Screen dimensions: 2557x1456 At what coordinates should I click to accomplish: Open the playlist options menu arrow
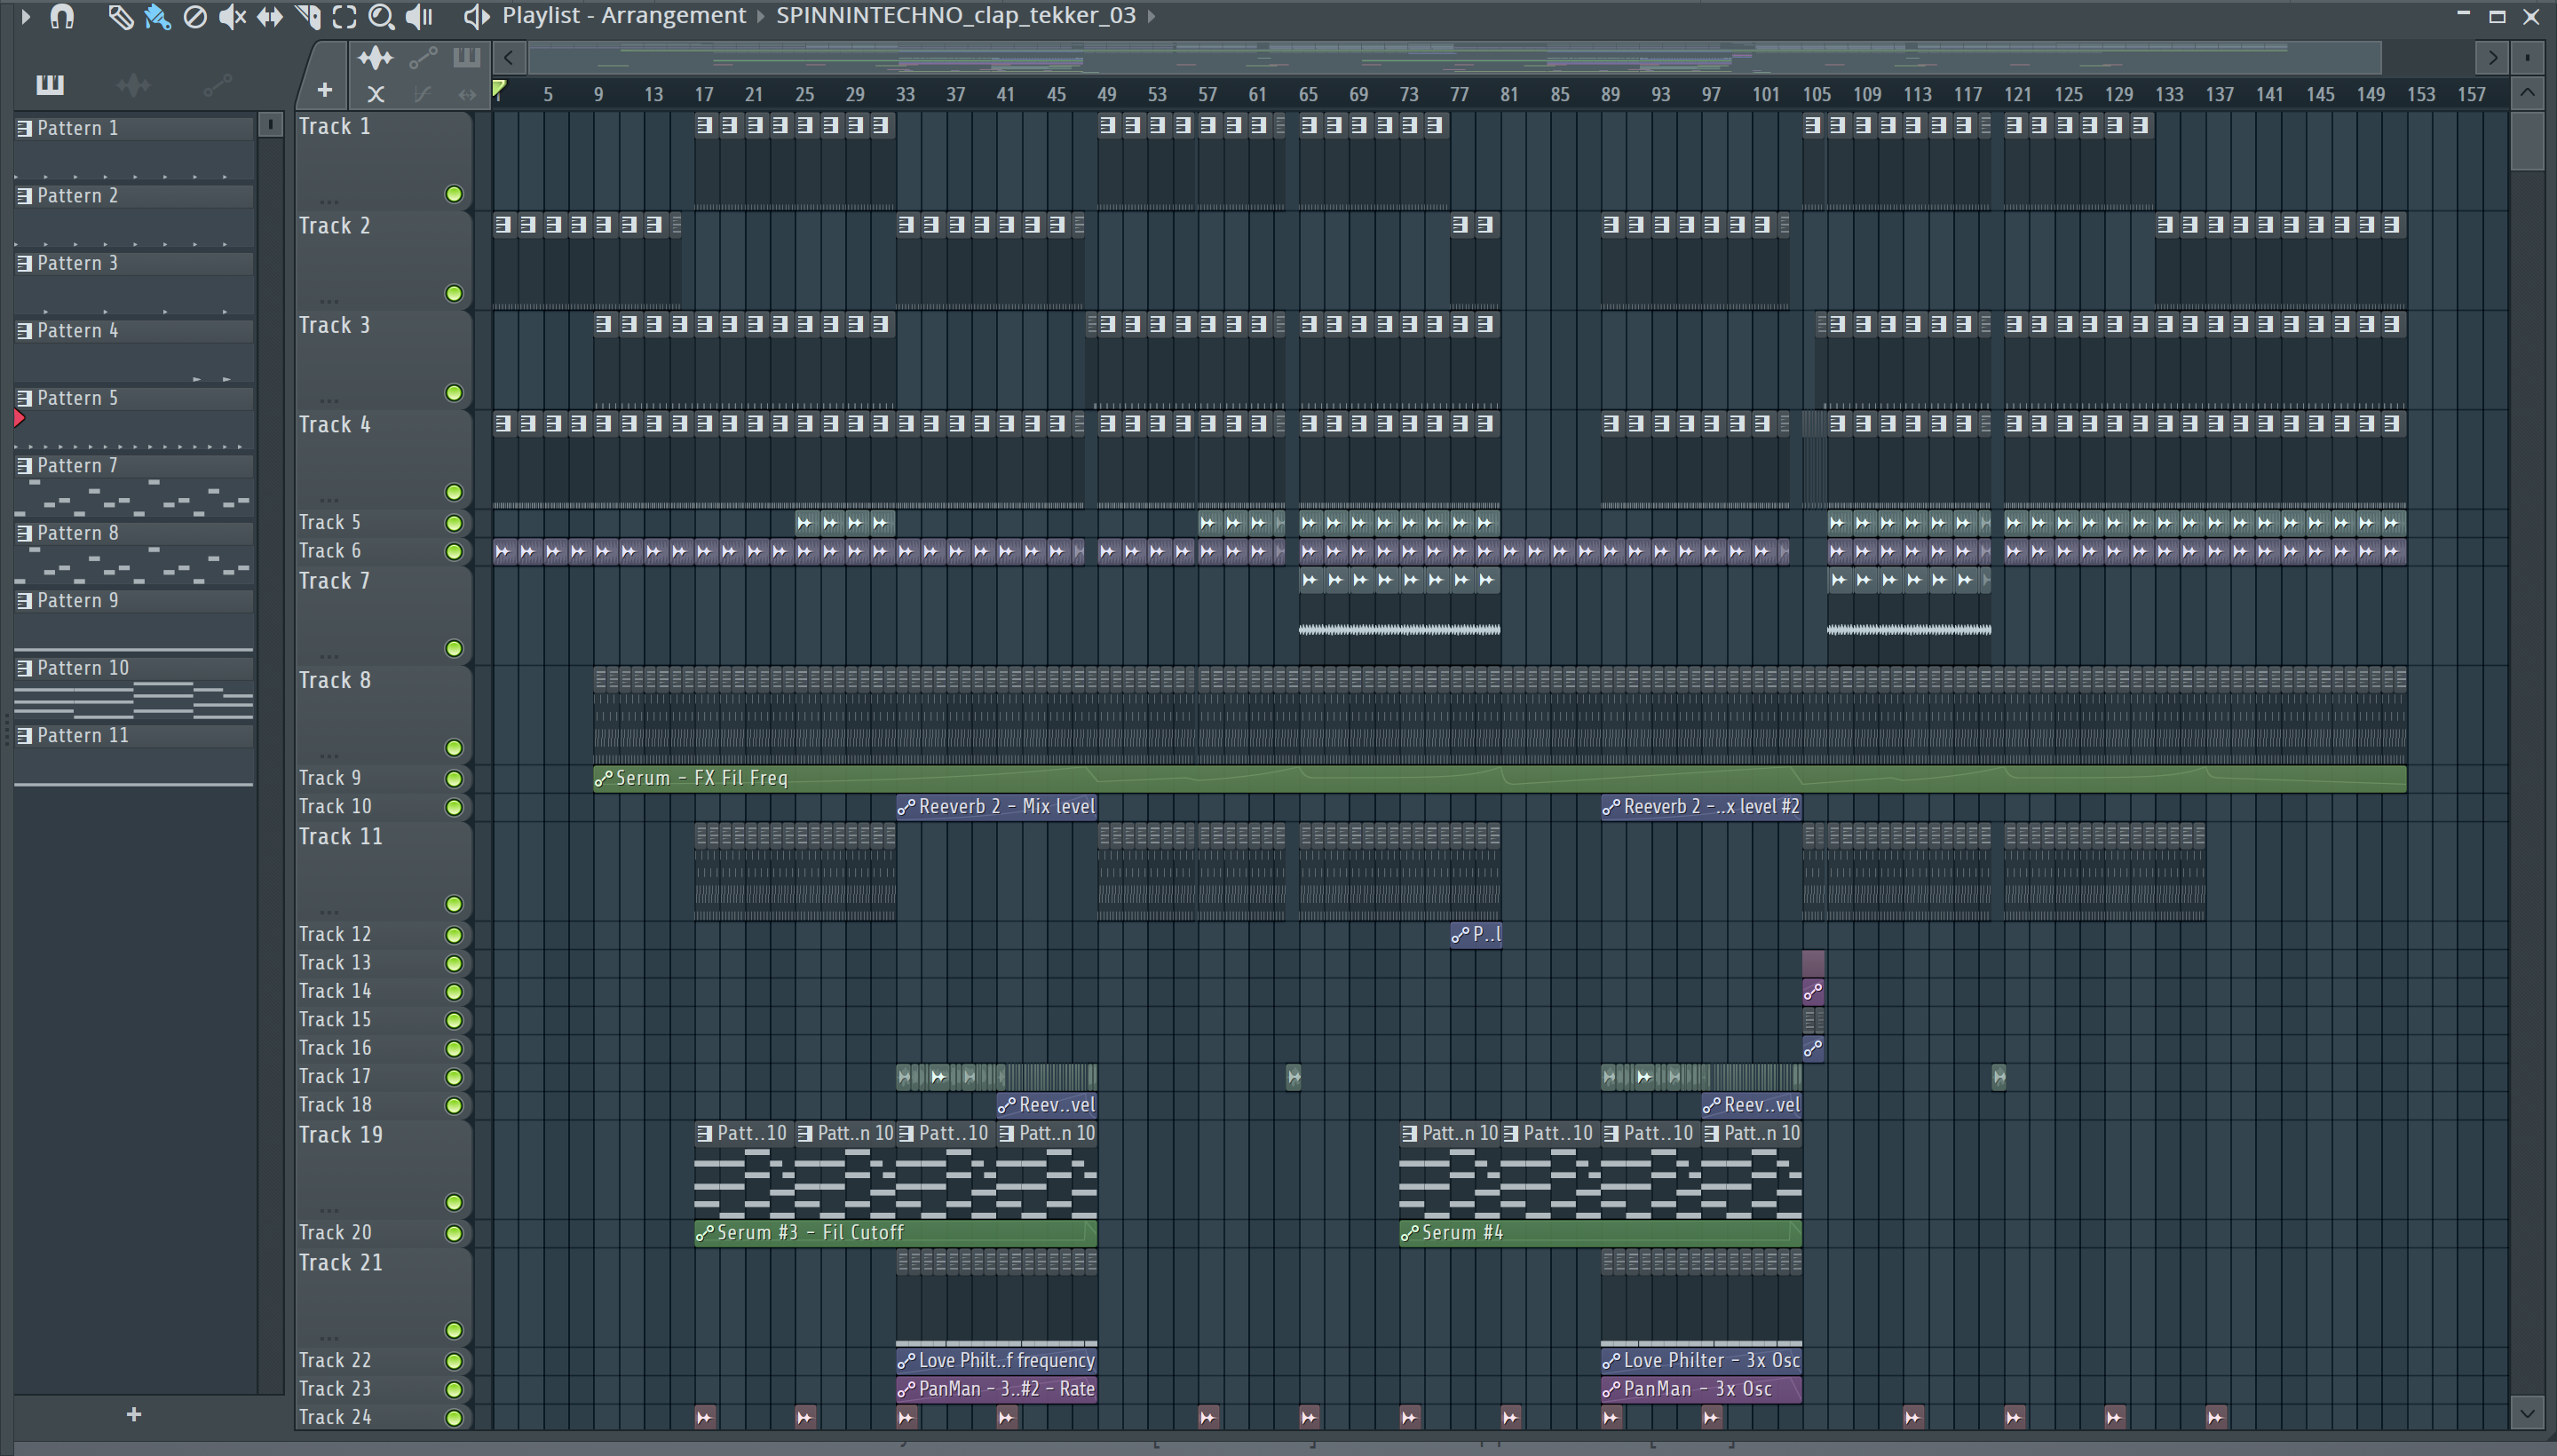coord(26,16)
